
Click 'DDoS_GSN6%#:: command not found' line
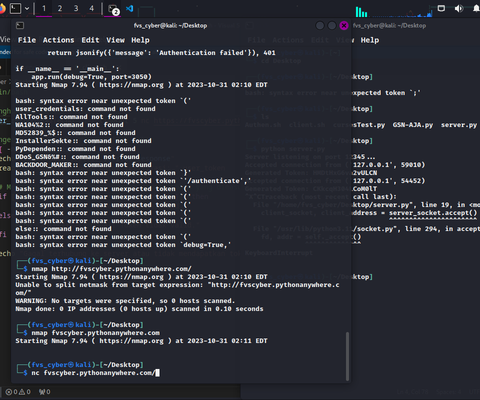tap(77, 157)
